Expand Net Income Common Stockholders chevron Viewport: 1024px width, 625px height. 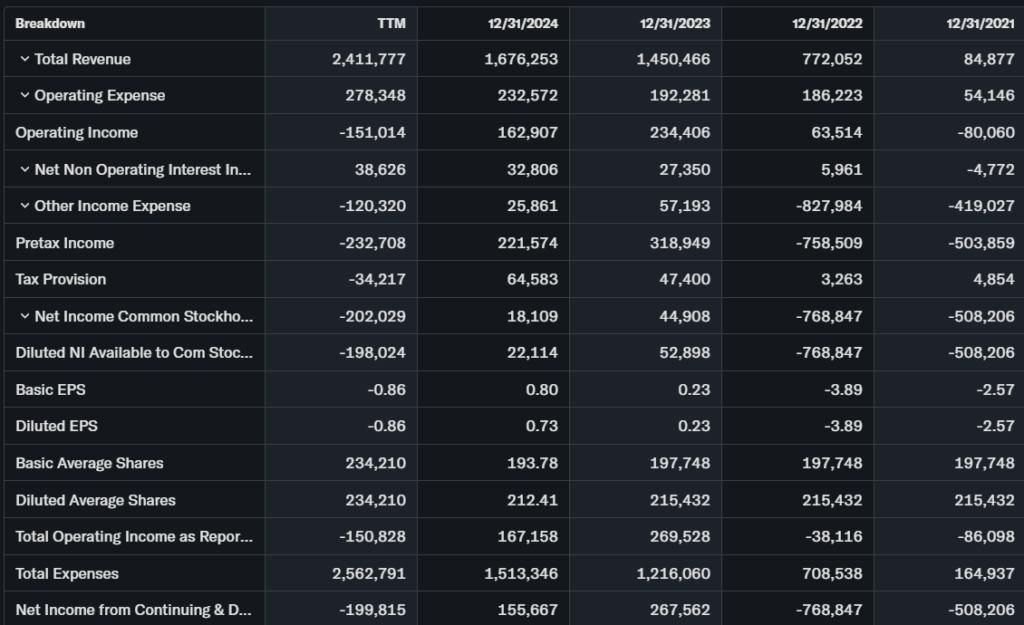(25, 317)
